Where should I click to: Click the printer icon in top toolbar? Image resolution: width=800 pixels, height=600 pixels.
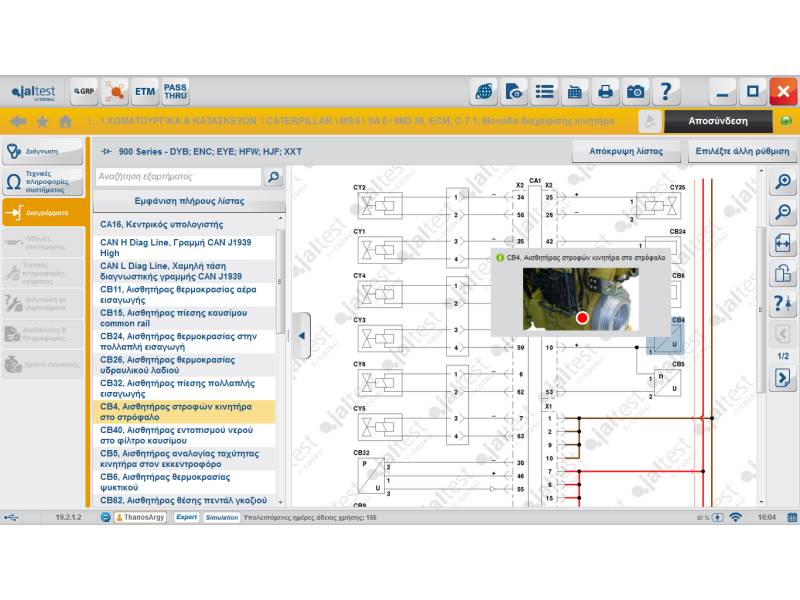coord(605,92)
